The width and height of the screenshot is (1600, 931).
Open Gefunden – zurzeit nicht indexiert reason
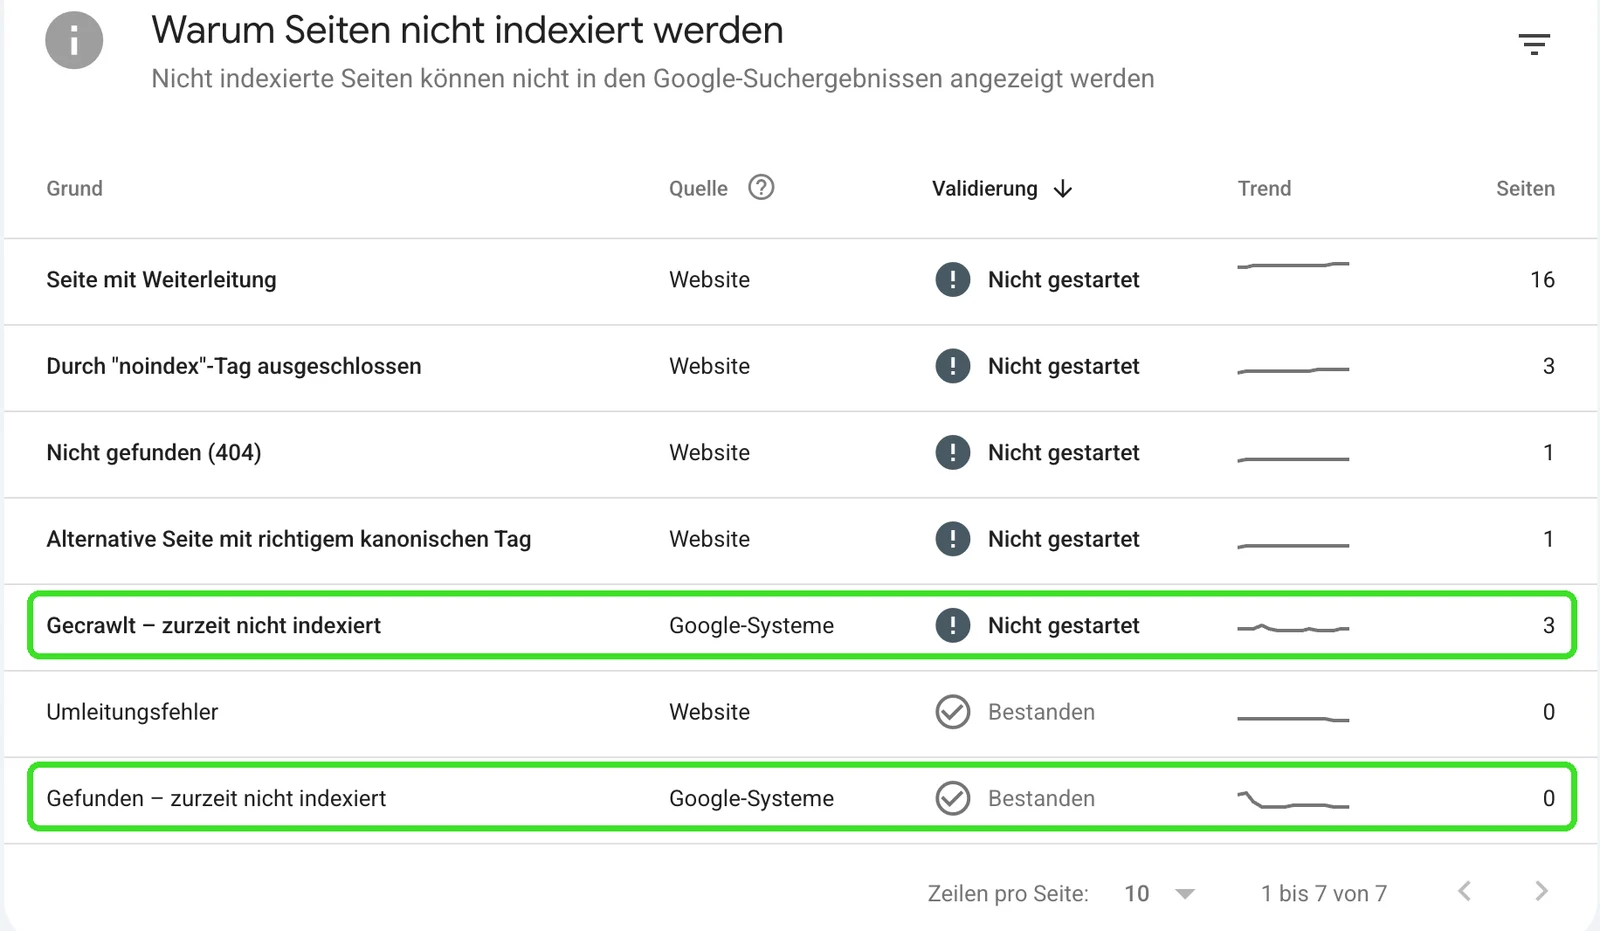(216, 798)
